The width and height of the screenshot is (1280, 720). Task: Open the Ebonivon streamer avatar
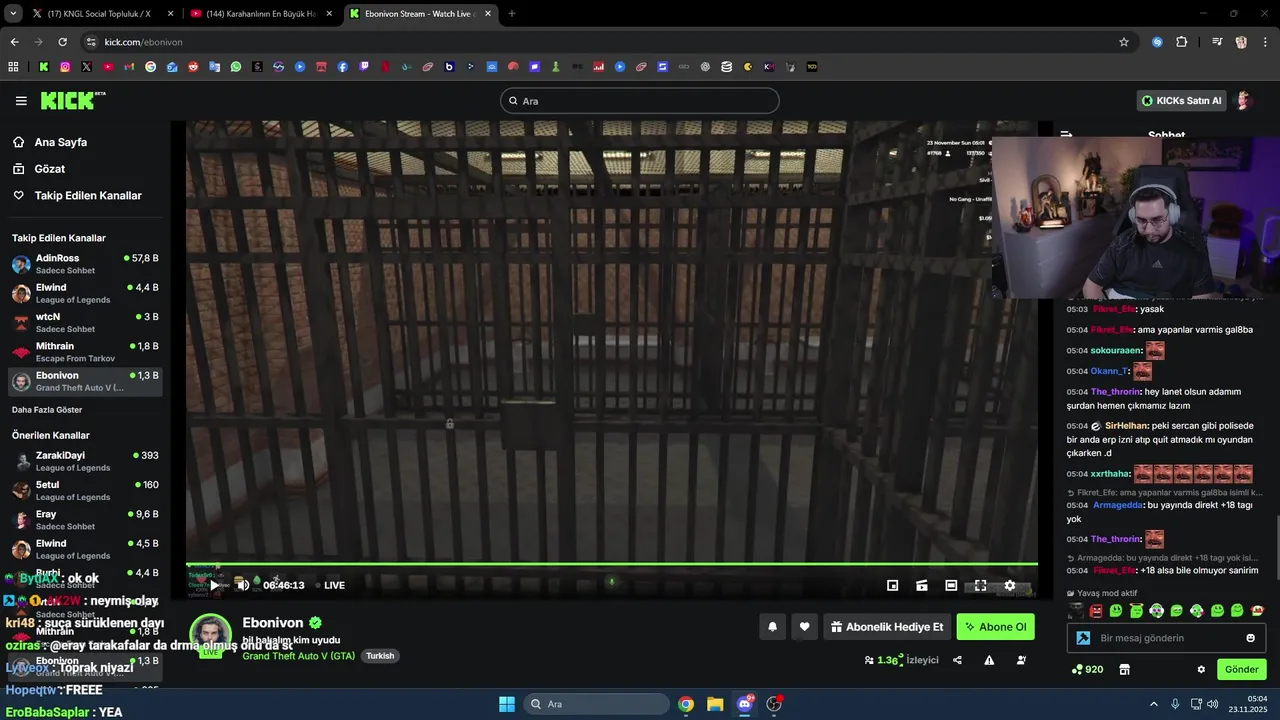pyautogui.click(x=210, y=635)
